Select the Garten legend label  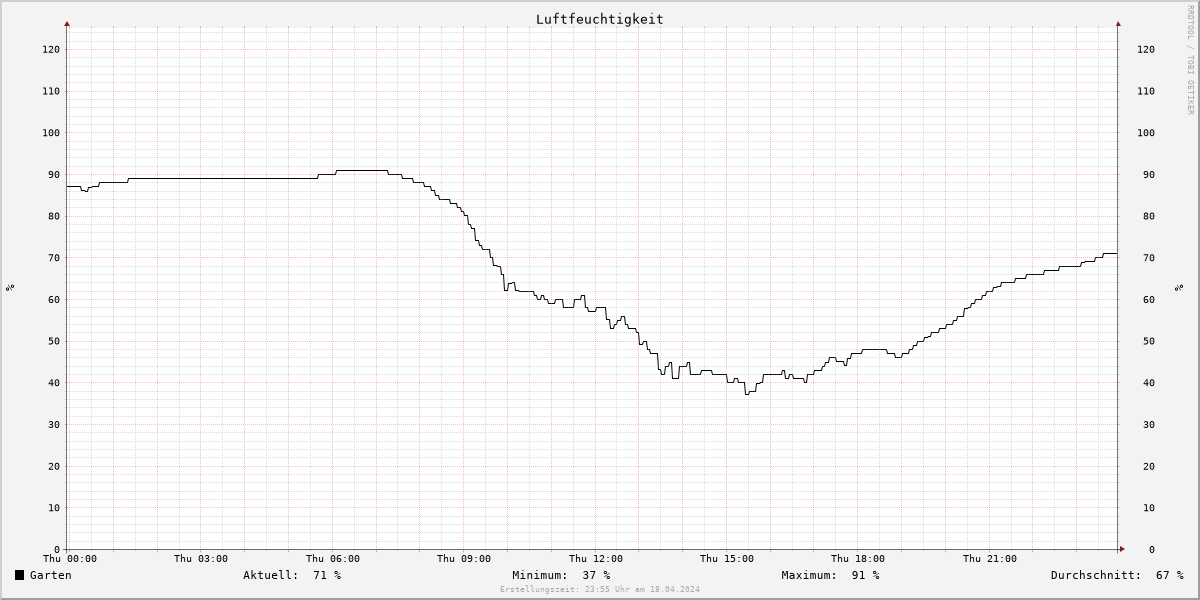[51, 575]
